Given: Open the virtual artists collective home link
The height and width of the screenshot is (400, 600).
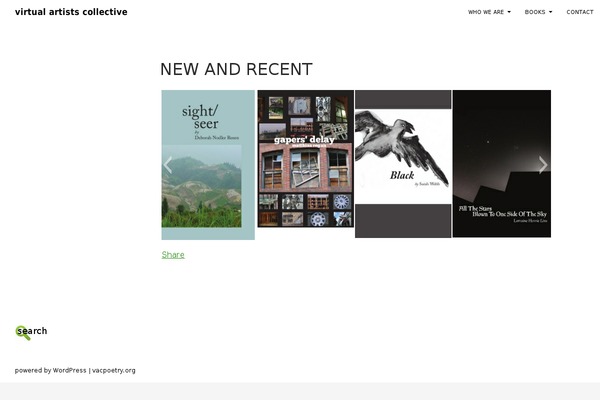Looking at the screenshot, I should [71, 12].
